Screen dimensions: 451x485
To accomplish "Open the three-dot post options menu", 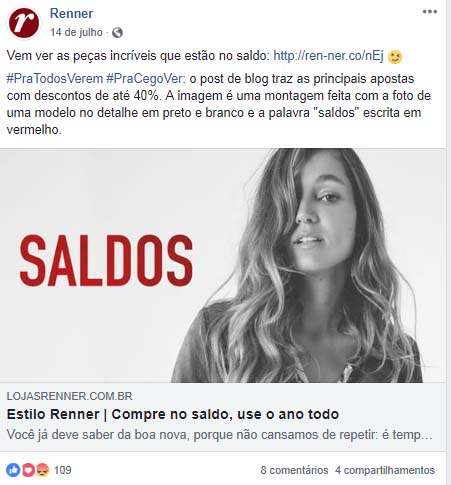I will [x=430, y=12].
